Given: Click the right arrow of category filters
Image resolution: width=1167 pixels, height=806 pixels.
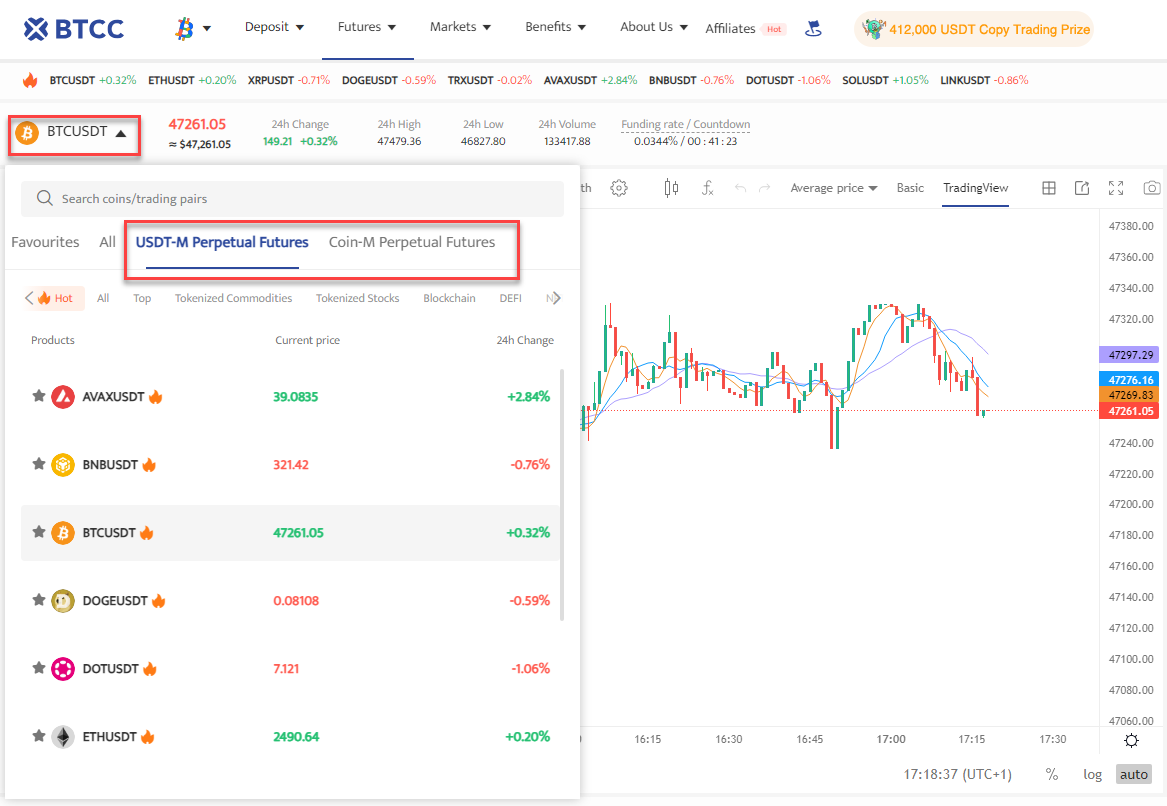Looking at the screenshot, I should coord(556,298).
